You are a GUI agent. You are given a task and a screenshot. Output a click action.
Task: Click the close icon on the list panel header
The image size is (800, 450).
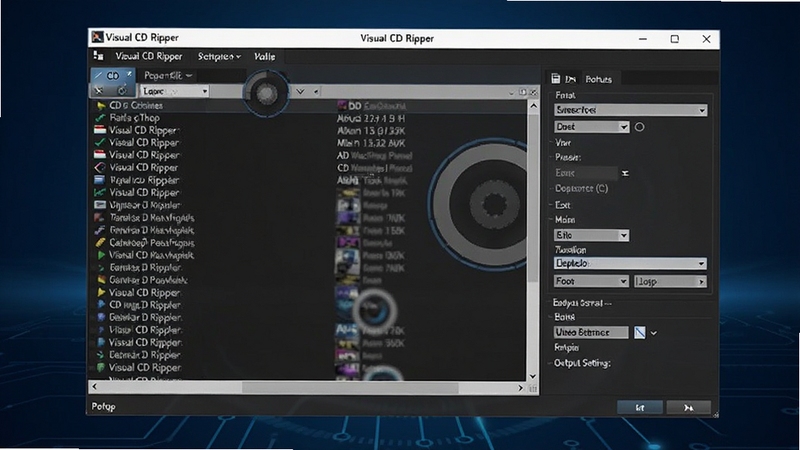point(533,92)
